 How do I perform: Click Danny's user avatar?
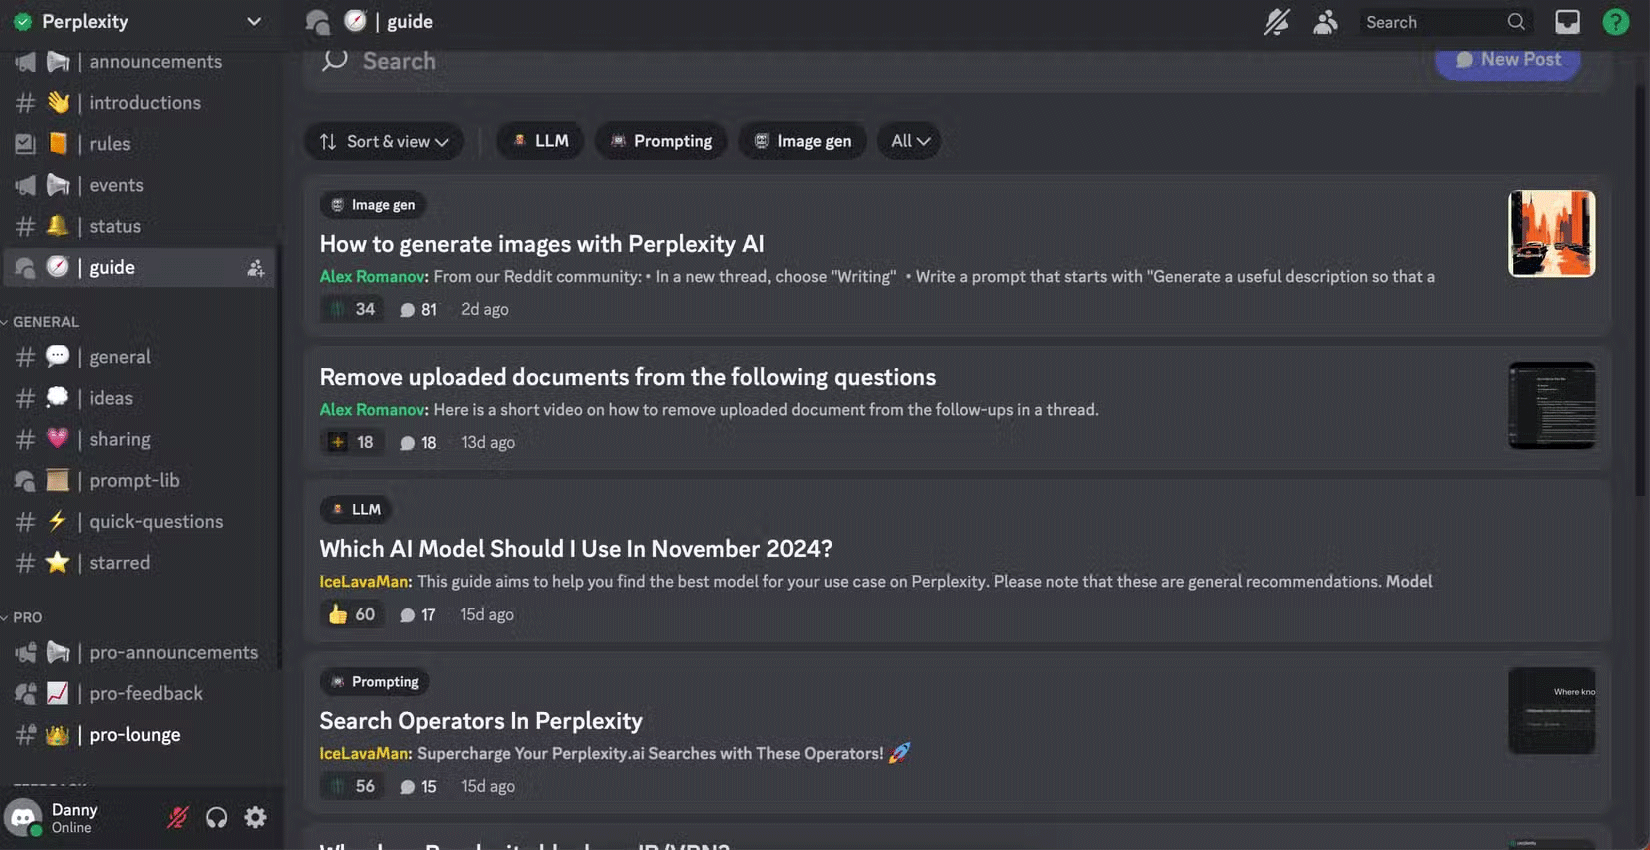point(23,817)
